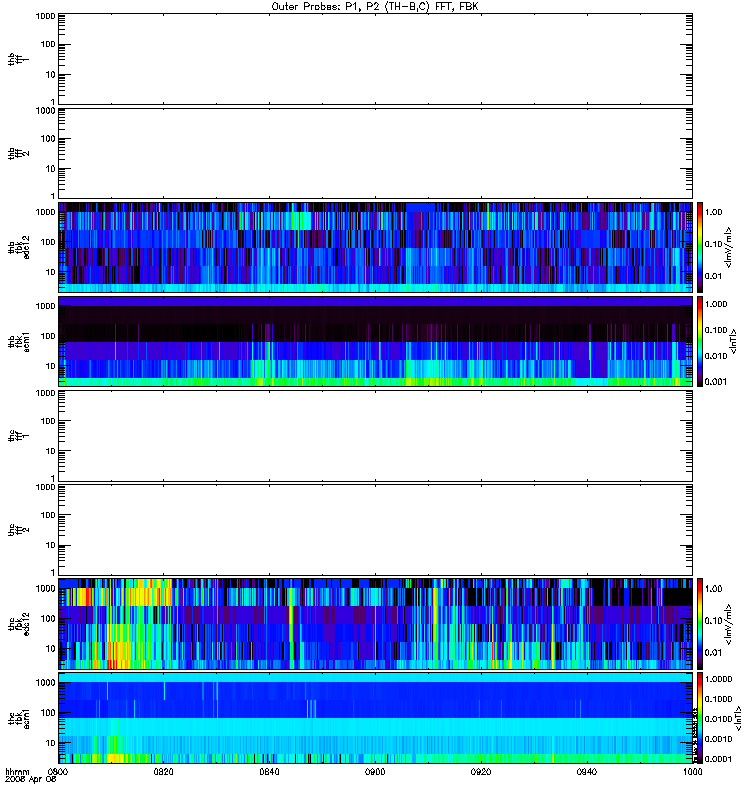Click the 1000 tick label on thc fbk edc12

pyautogui.click(x=45, y=588)
